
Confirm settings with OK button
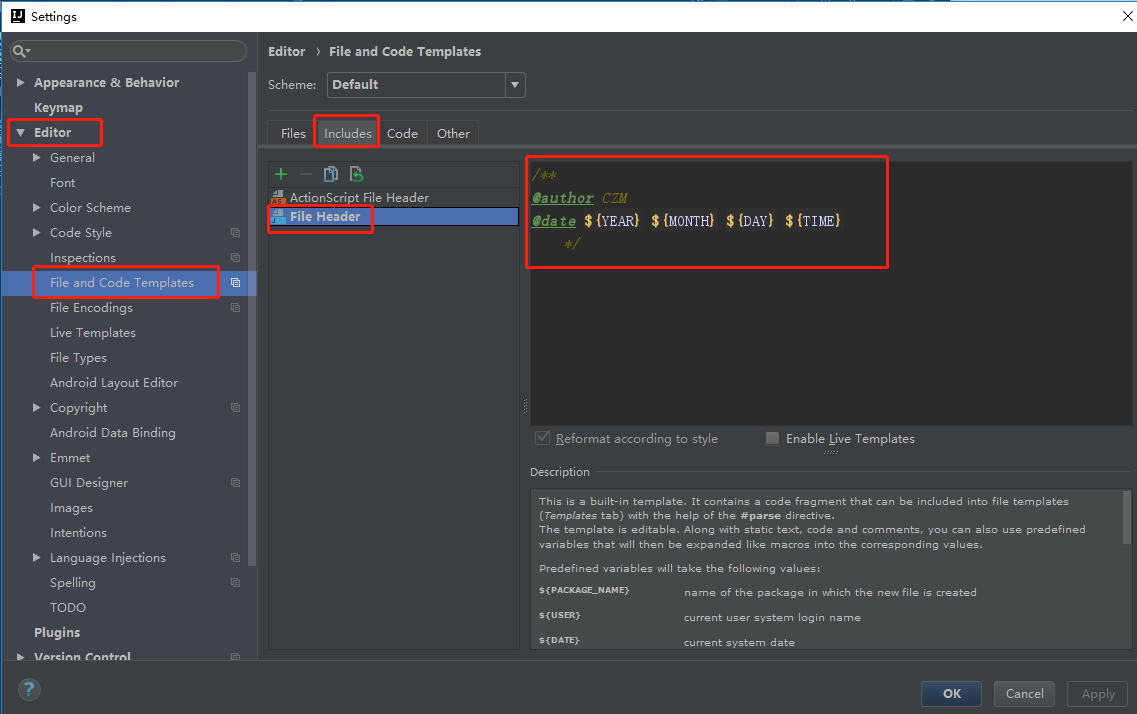click(x=951, y=694)
